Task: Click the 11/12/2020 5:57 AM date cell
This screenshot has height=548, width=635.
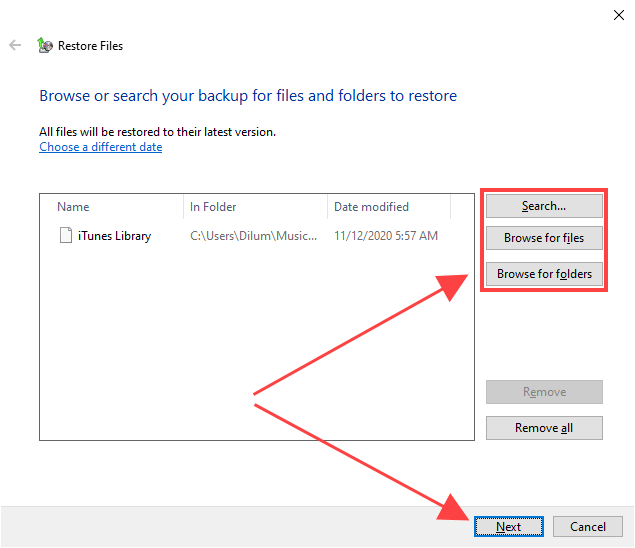Action: pyautogui.click(x=386, y=236)
